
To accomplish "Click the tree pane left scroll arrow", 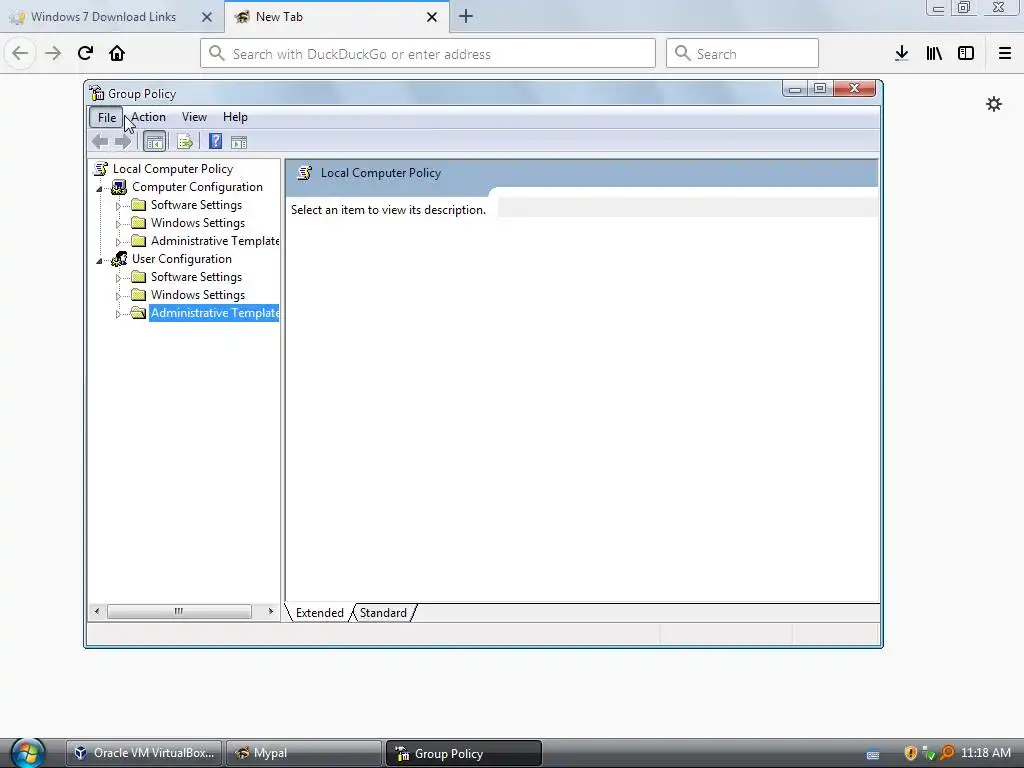I will tap(97, 611).
